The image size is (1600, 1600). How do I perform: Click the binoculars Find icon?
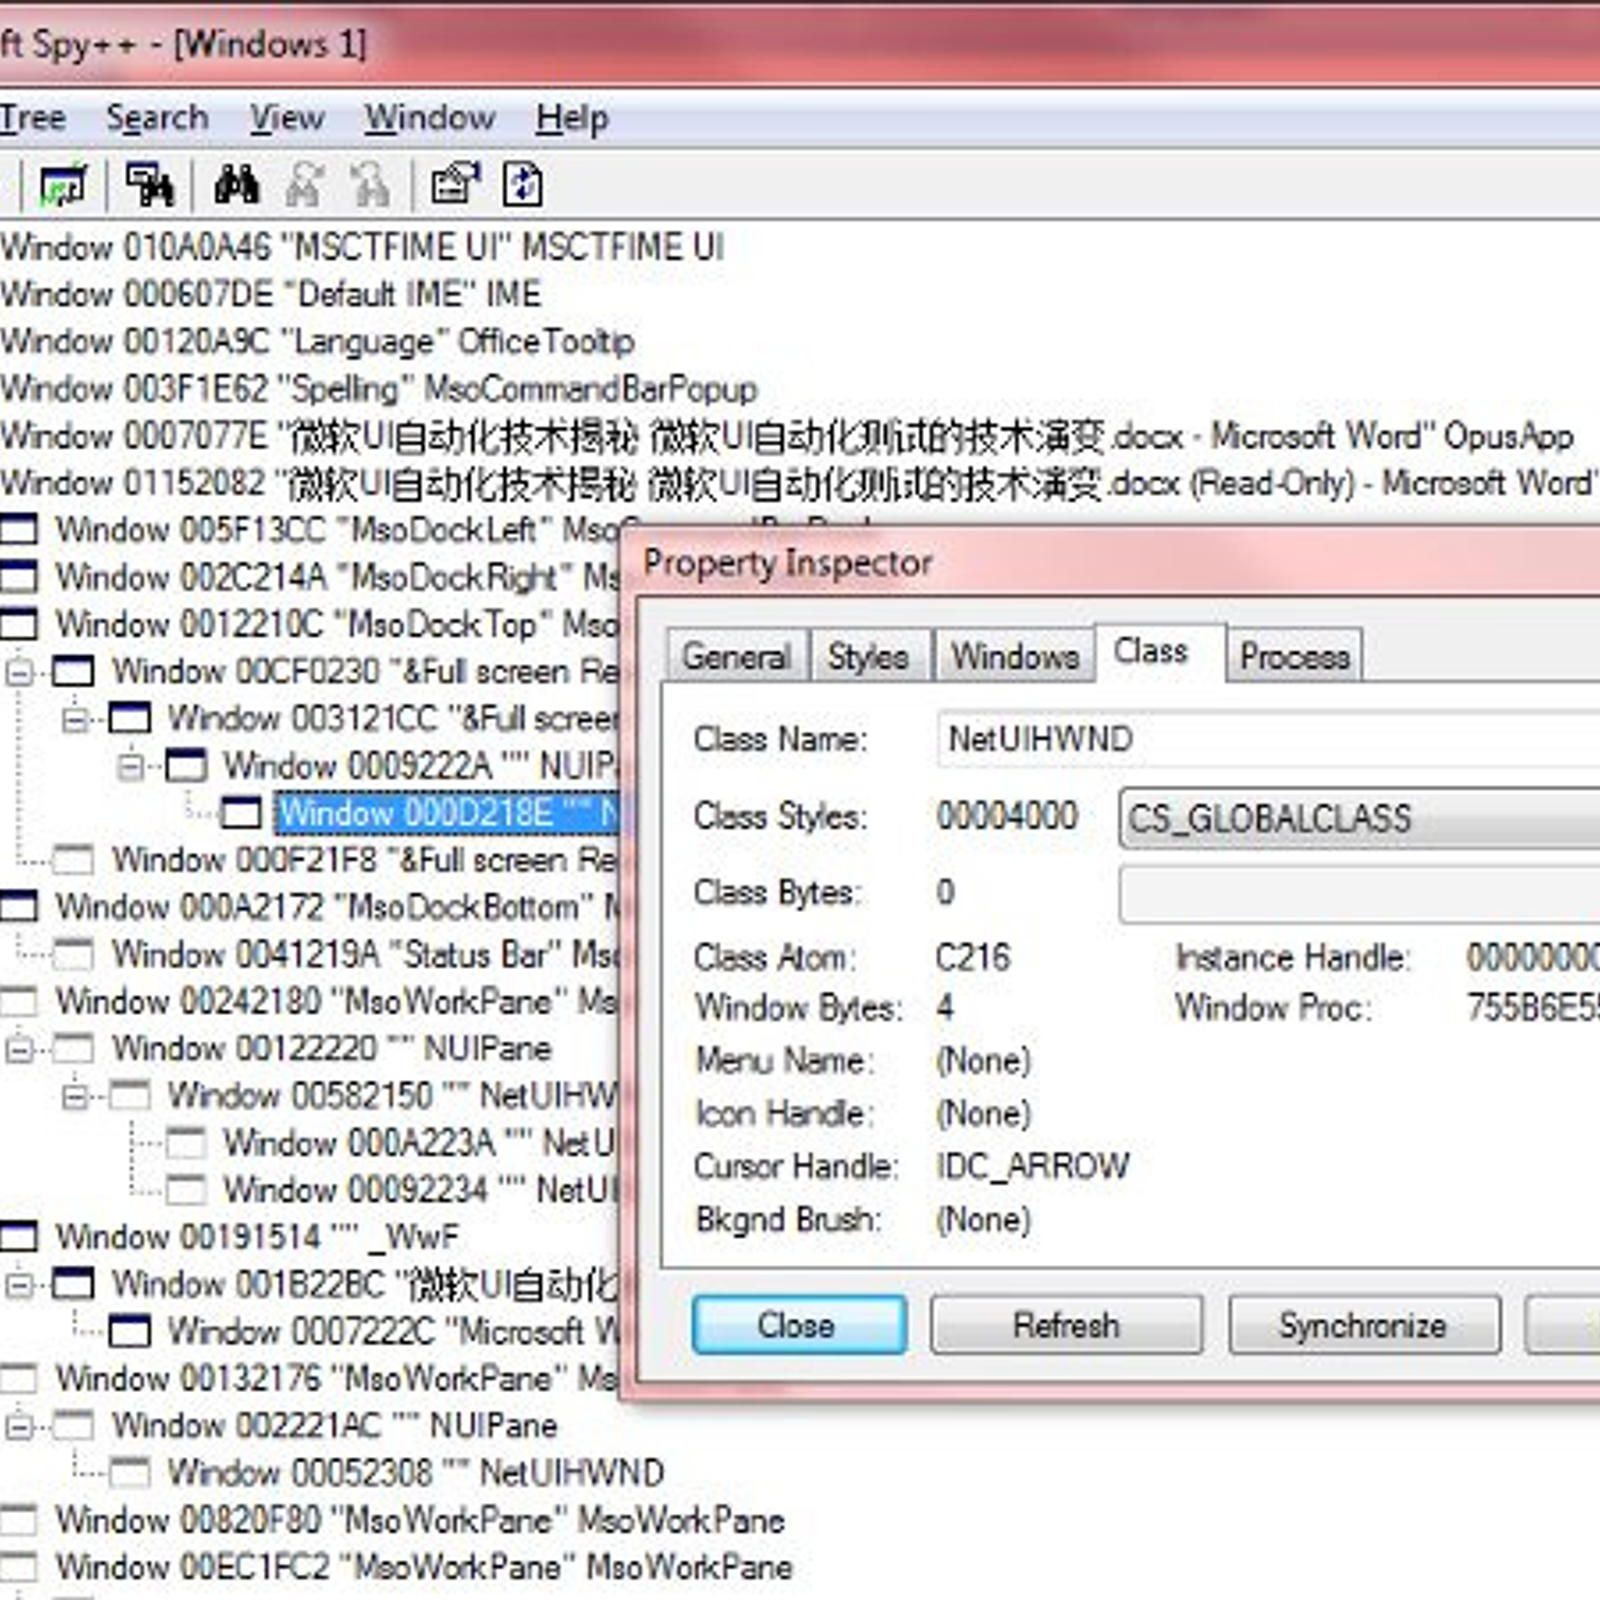(x=237, y=186)
